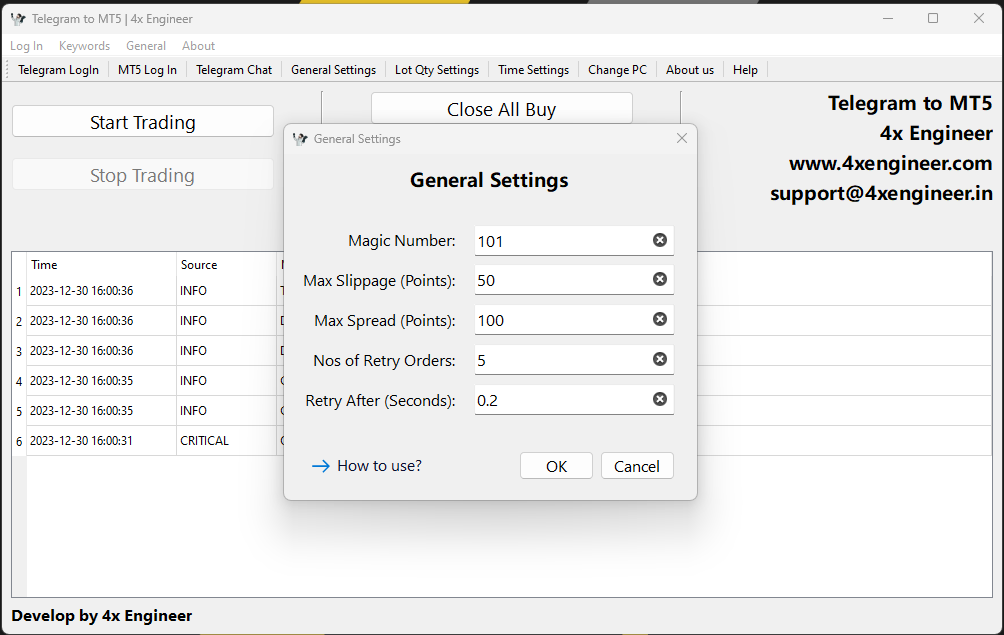Select the 2023-12-30 16:00:31 time cell

click(x=101, y=440)
